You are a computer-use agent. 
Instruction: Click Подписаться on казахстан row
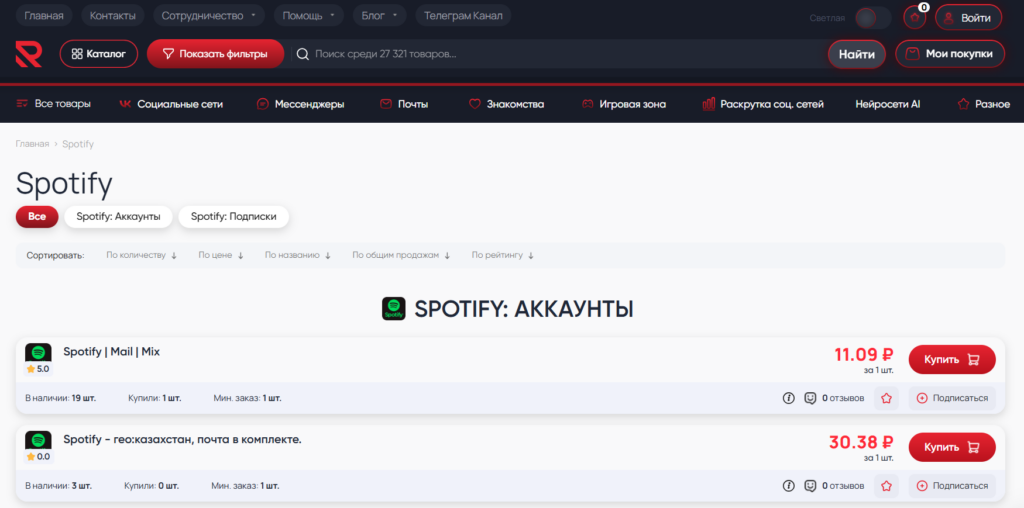(952, 486)
